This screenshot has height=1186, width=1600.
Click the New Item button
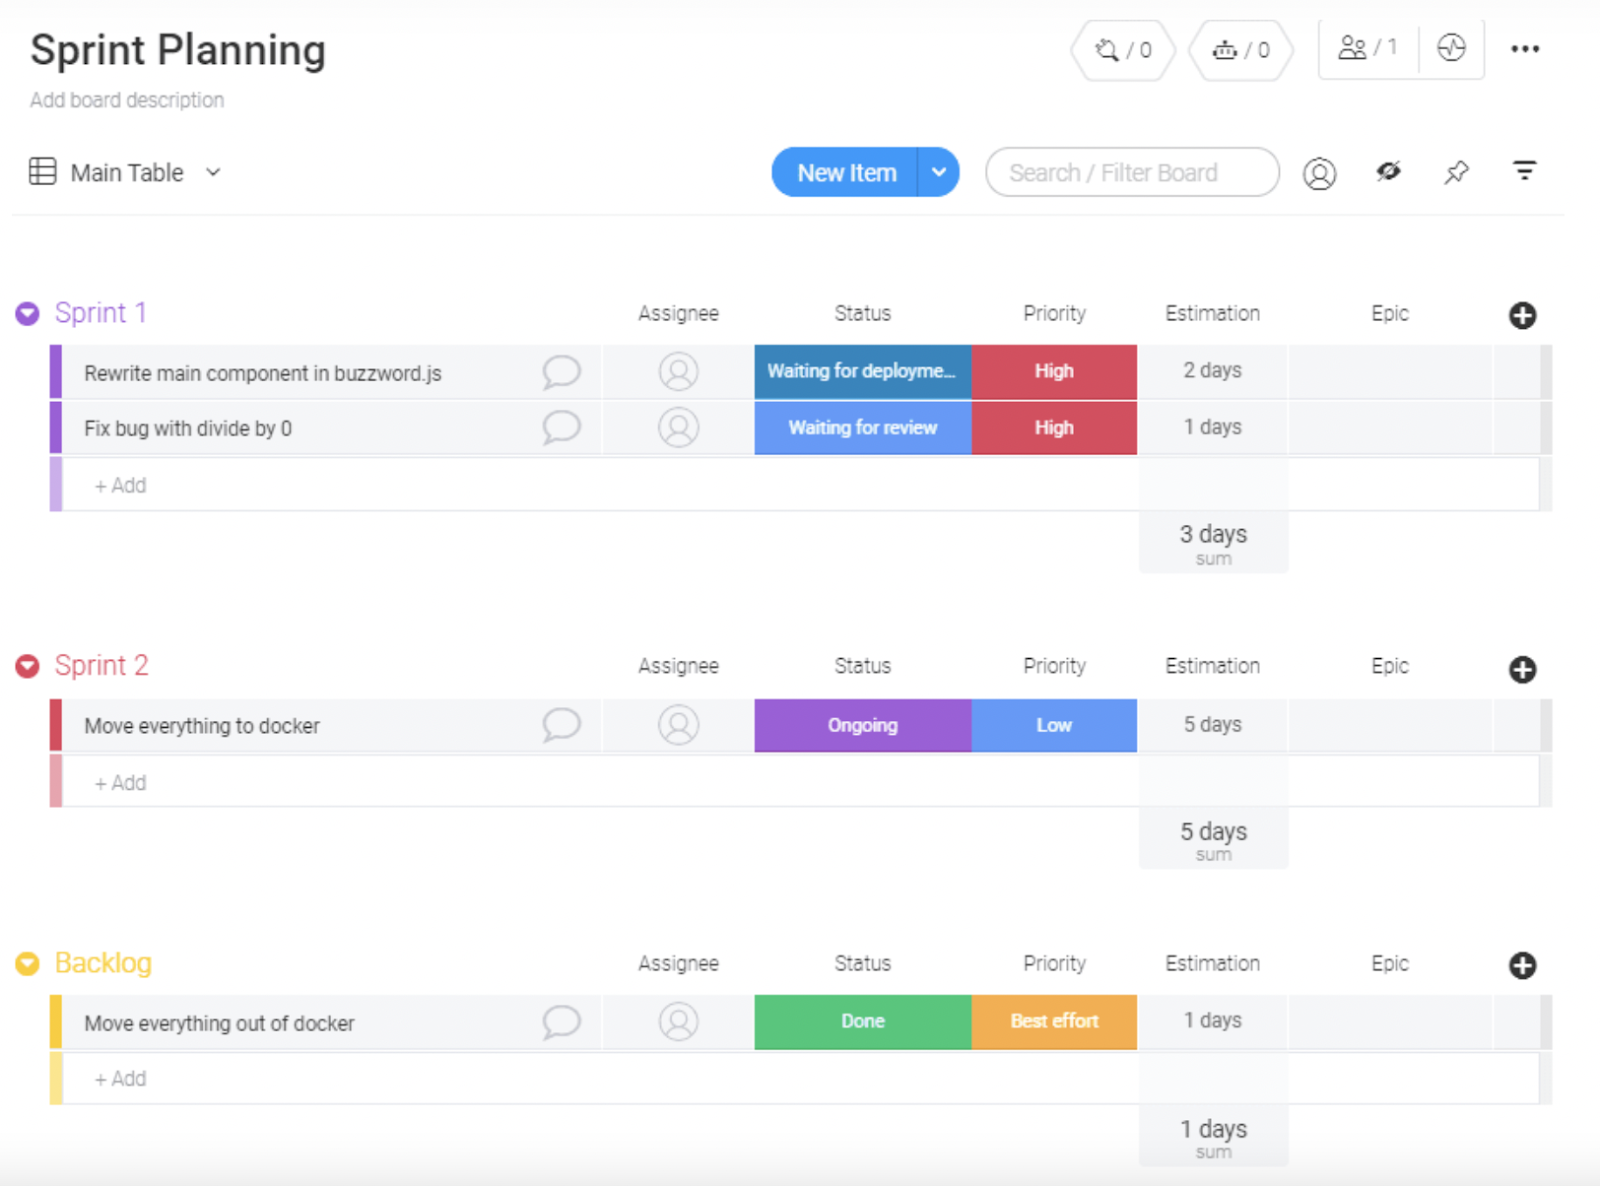point(845,172)
